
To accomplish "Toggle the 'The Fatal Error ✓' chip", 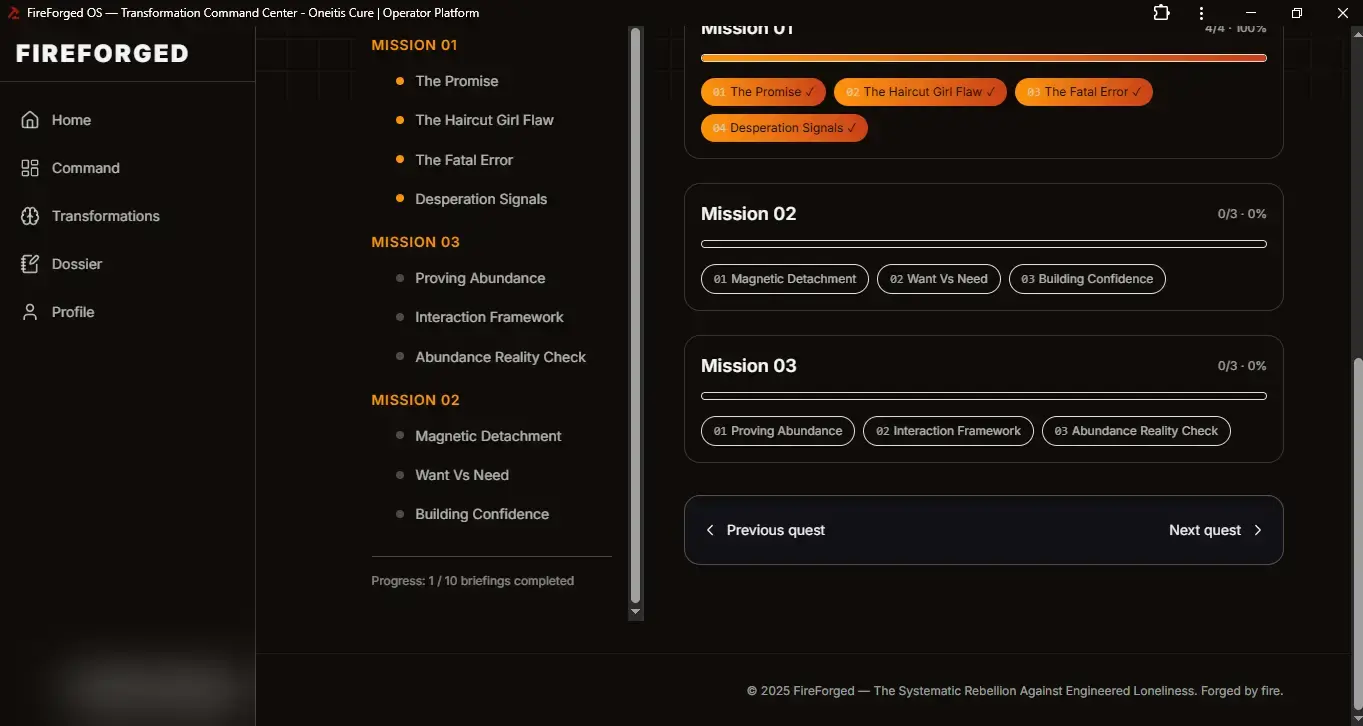I will click(1083, 92).
